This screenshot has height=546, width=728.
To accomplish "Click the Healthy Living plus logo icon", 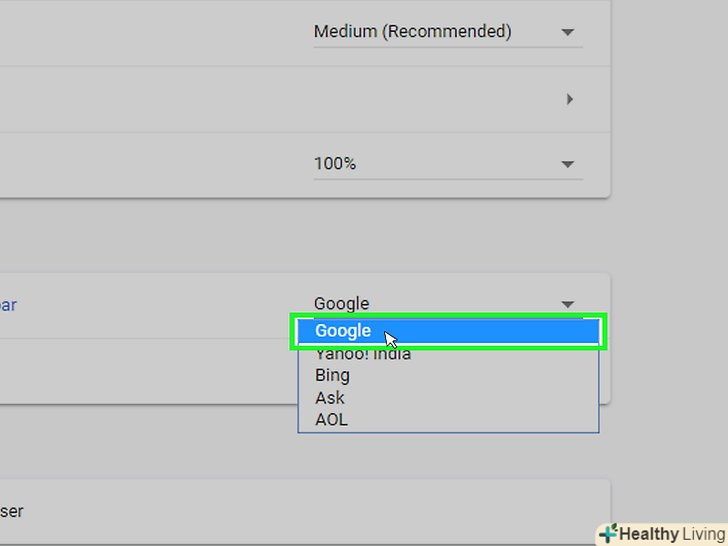I will 608,534.
